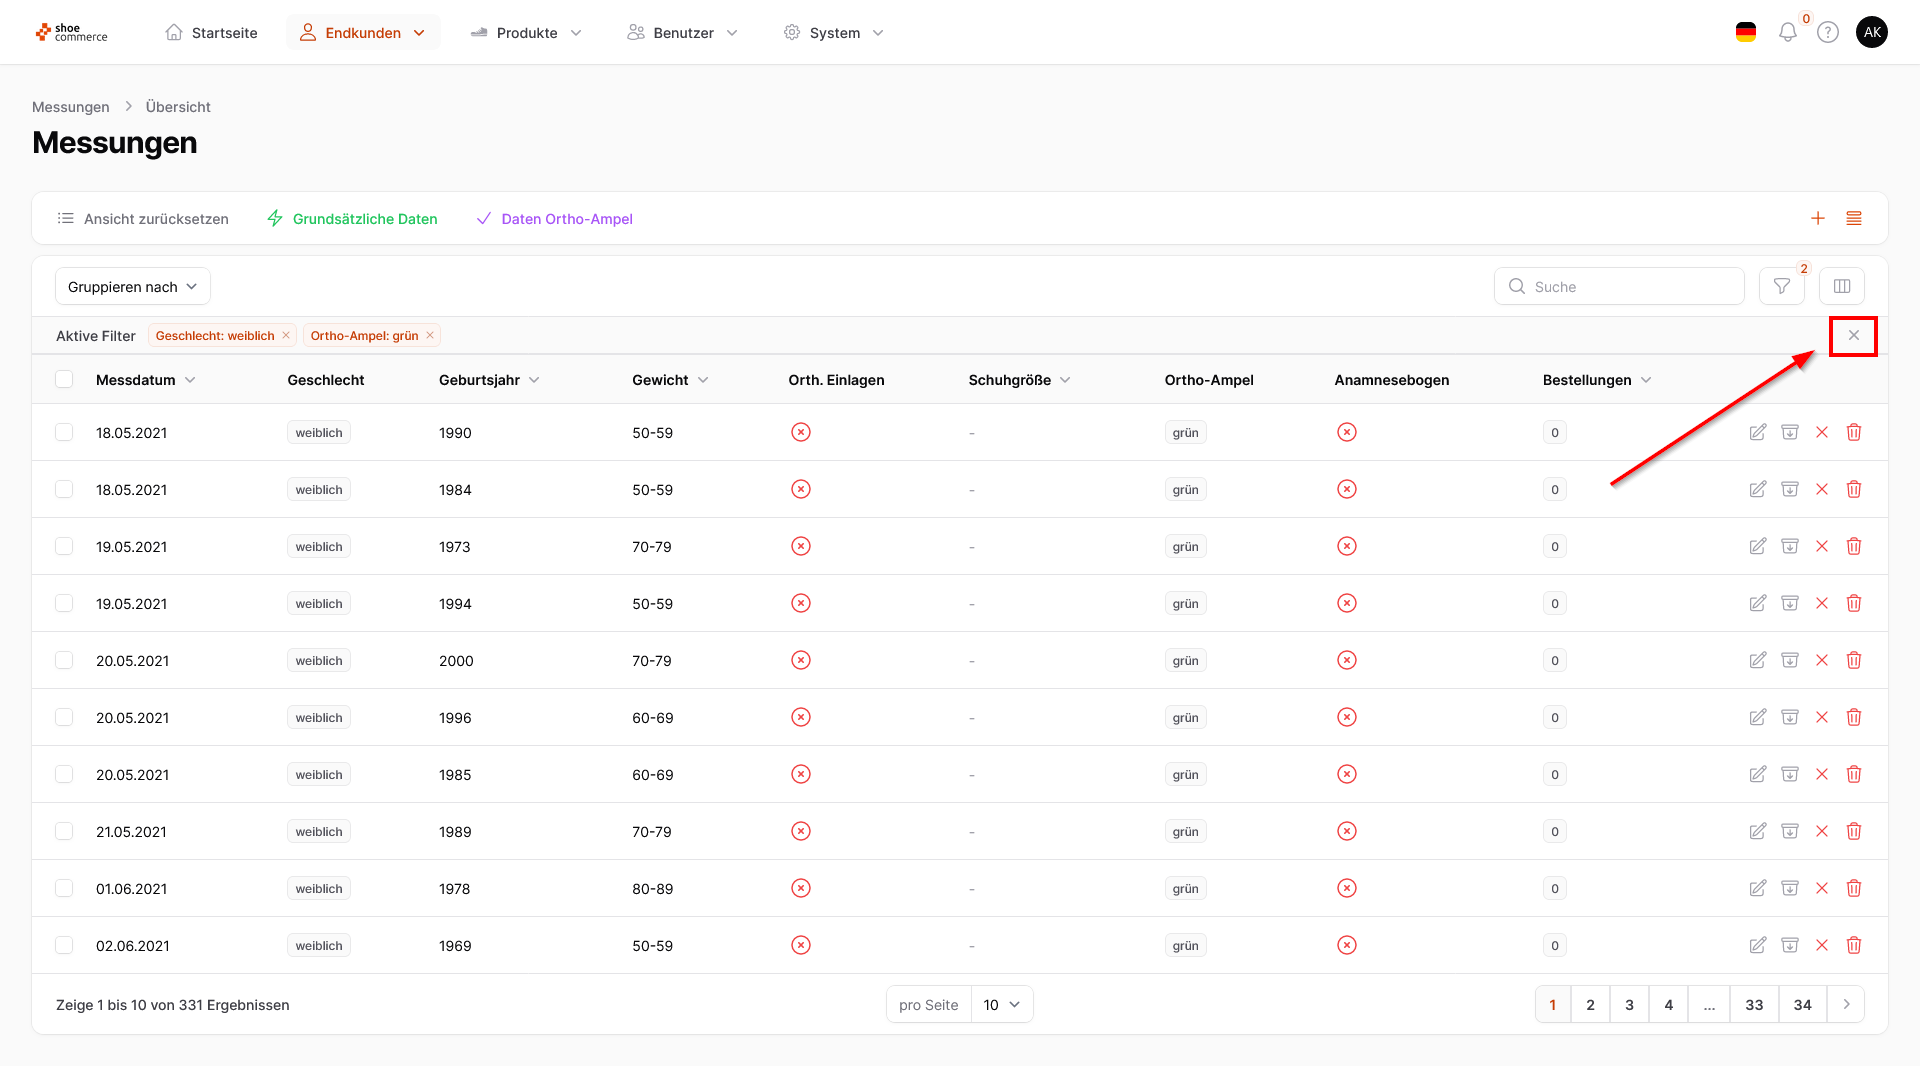Edit the first 18.05.2021 measurement row
Screen dimensions: 1920x1066
1757,433
